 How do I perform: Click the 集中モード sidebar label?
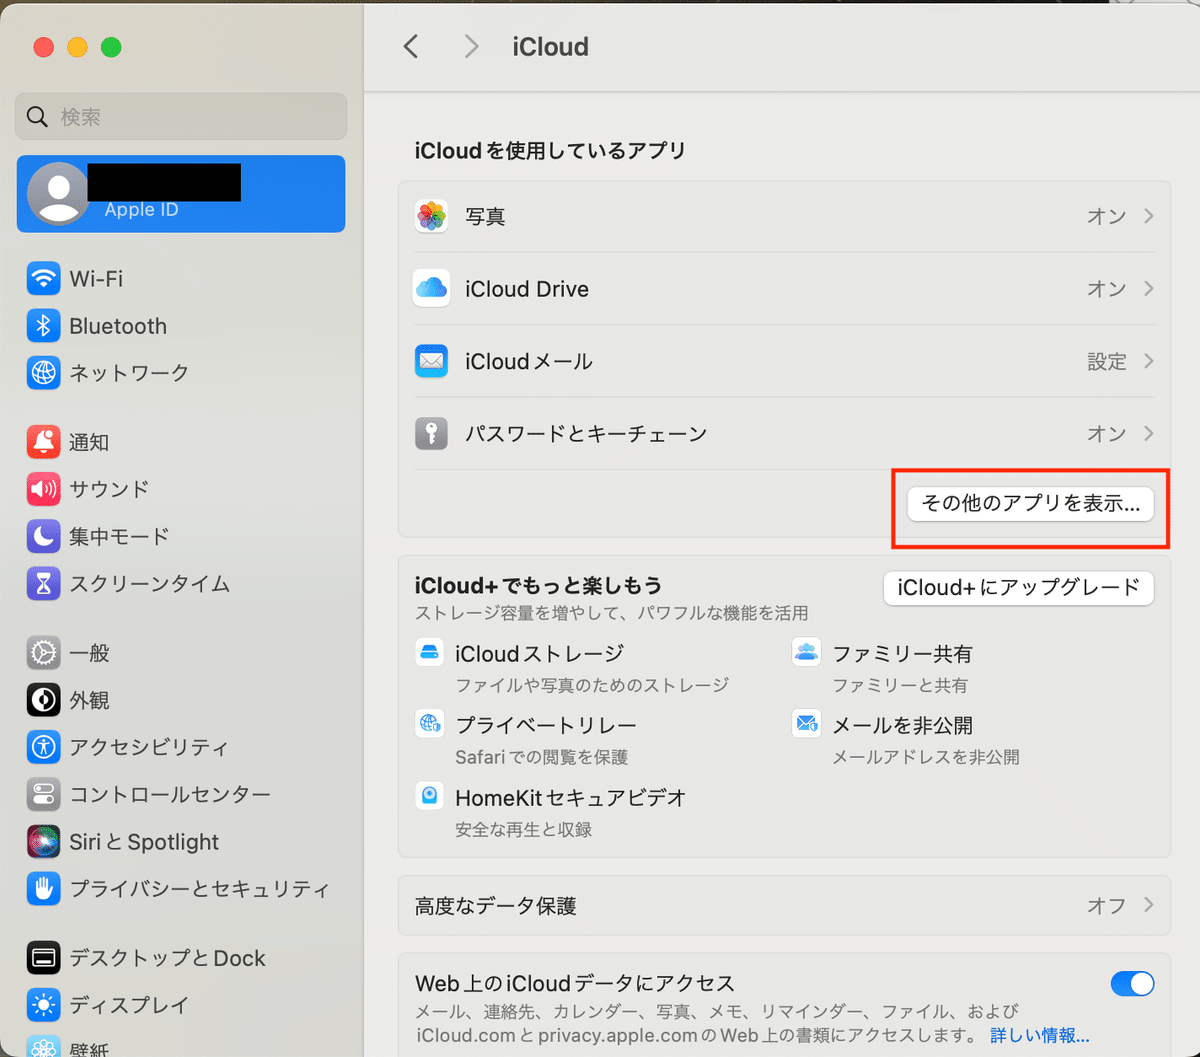(x=119, y=536)
